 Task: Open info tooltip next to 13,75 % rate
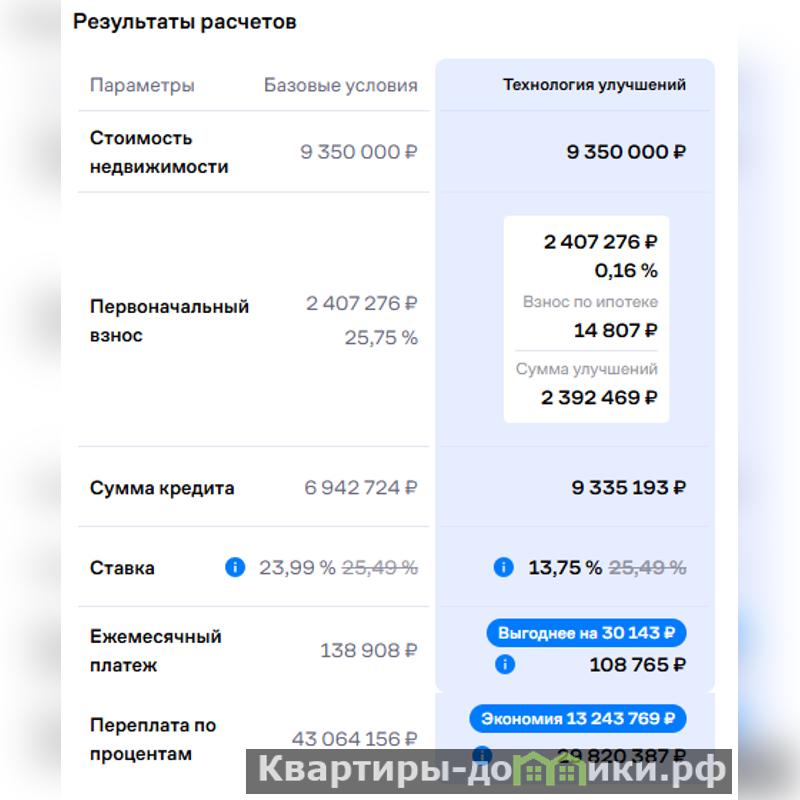coord(504,568)
